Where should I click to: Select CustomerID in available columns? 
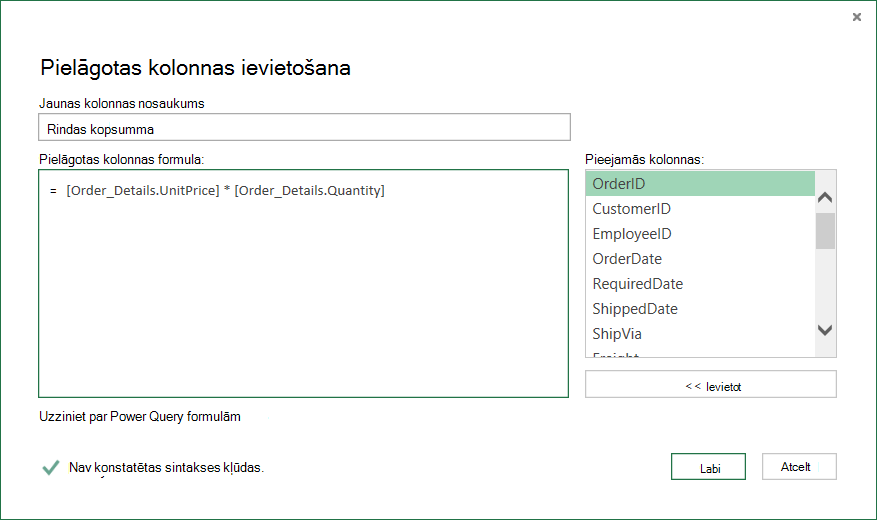pos(700,209)
